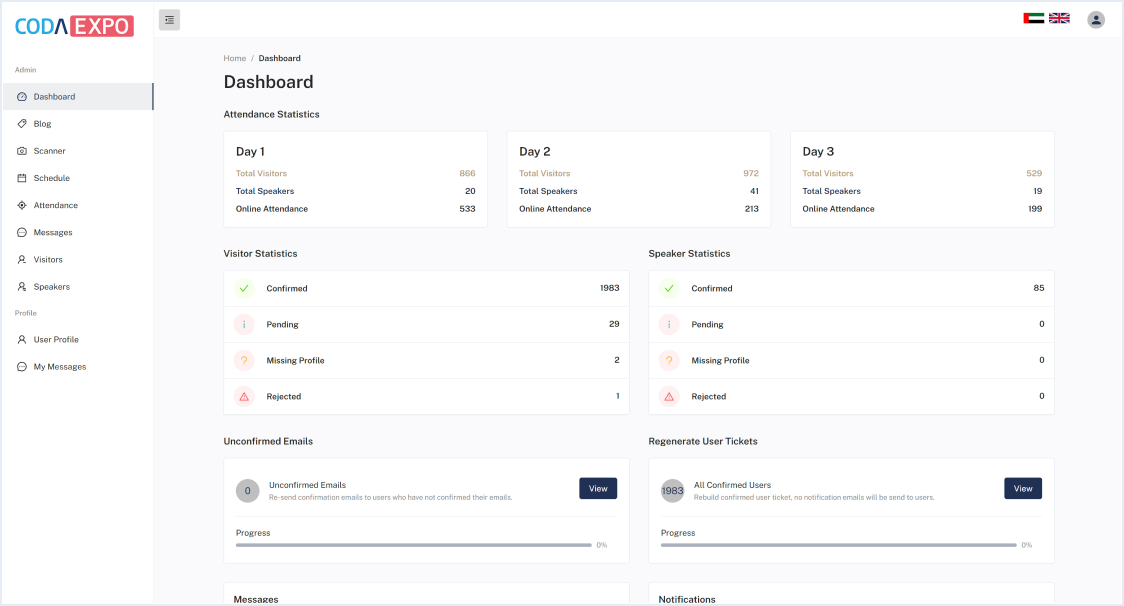Viewport: 1124px width, 606px height.
Task: Click the Rejected visitors warning icon
Action: coord(244,397)
